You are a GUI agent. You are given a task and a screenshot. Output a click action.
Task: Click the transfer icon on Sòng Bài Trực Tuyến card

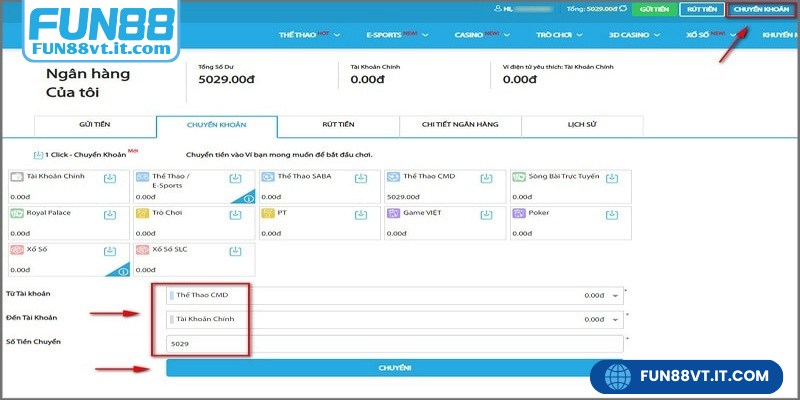click(612, 179)
